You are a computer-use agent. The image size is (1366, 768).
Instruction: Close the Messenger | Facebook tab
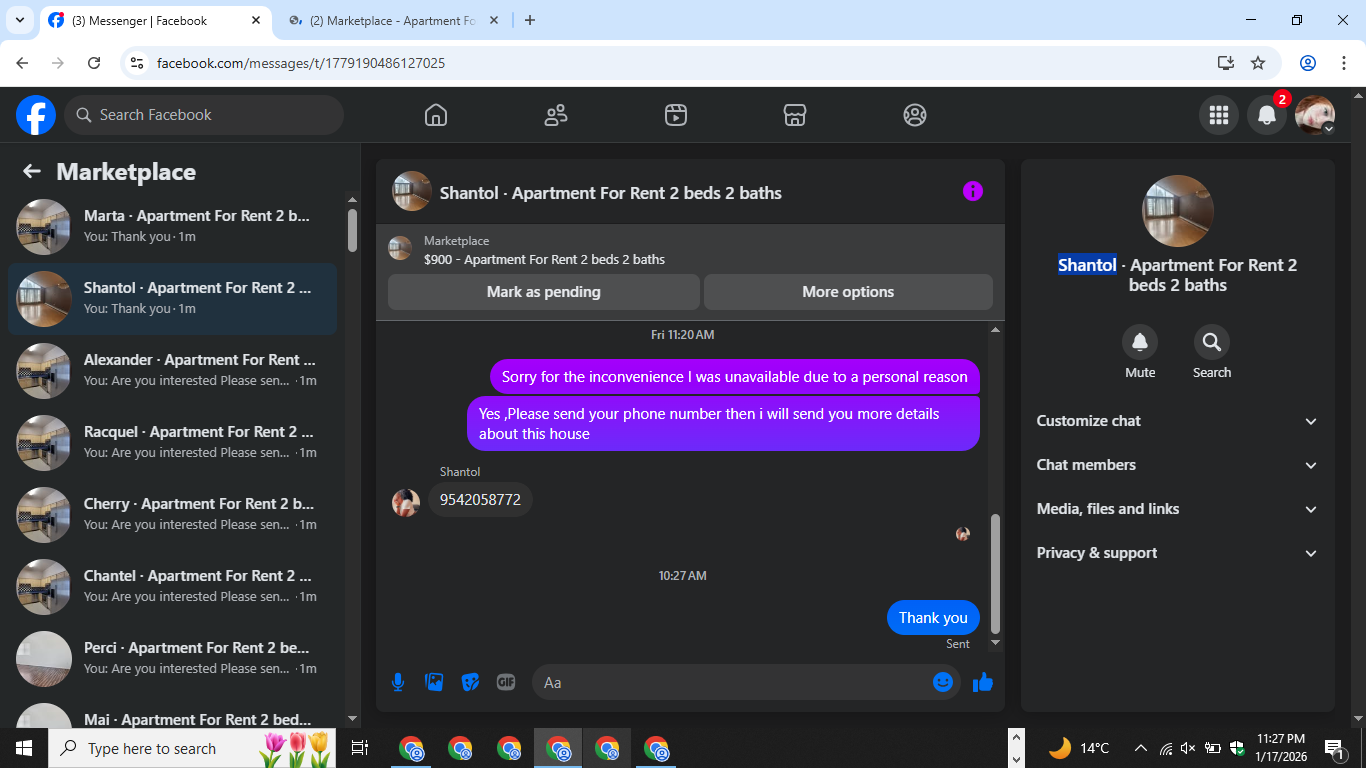point(256,20)
